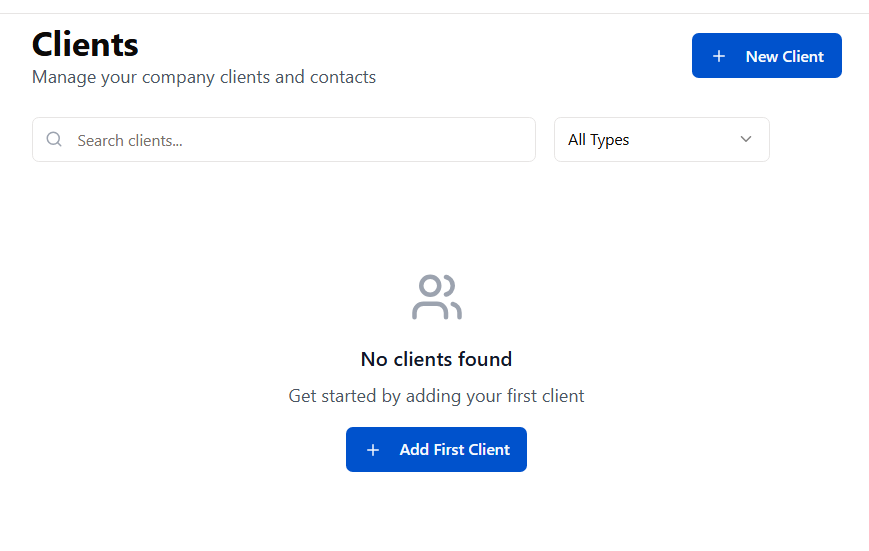Screen dimensions: 869x551
Task: Click the word "Types" in the filter box
Action: pyautogui.click(x=610, y=140)
